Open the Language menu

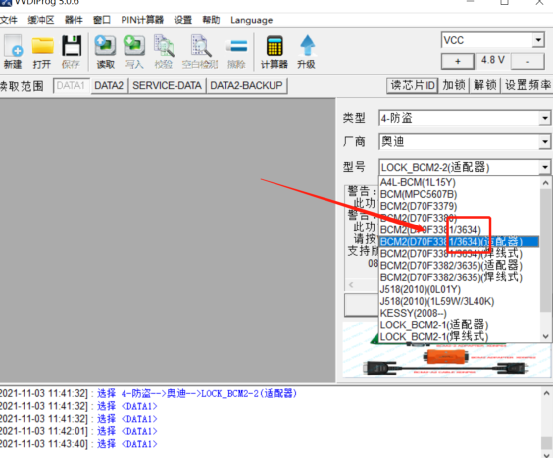tap(251, 20)
